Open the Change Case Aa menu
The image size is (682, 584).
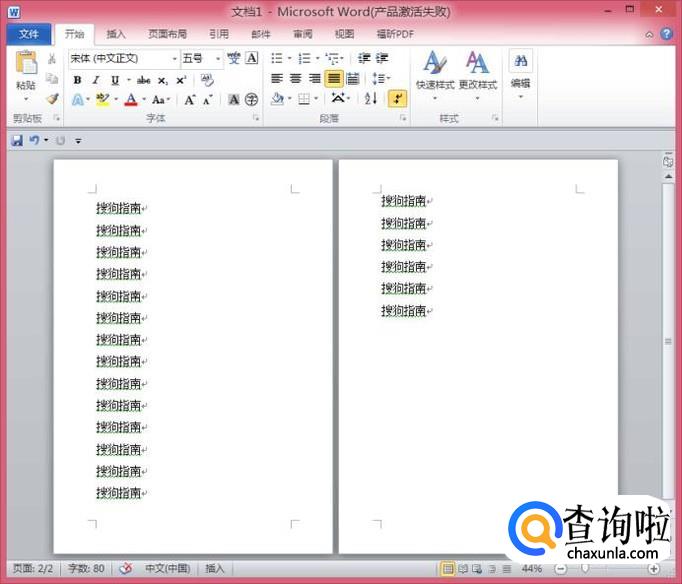[158, 100]
